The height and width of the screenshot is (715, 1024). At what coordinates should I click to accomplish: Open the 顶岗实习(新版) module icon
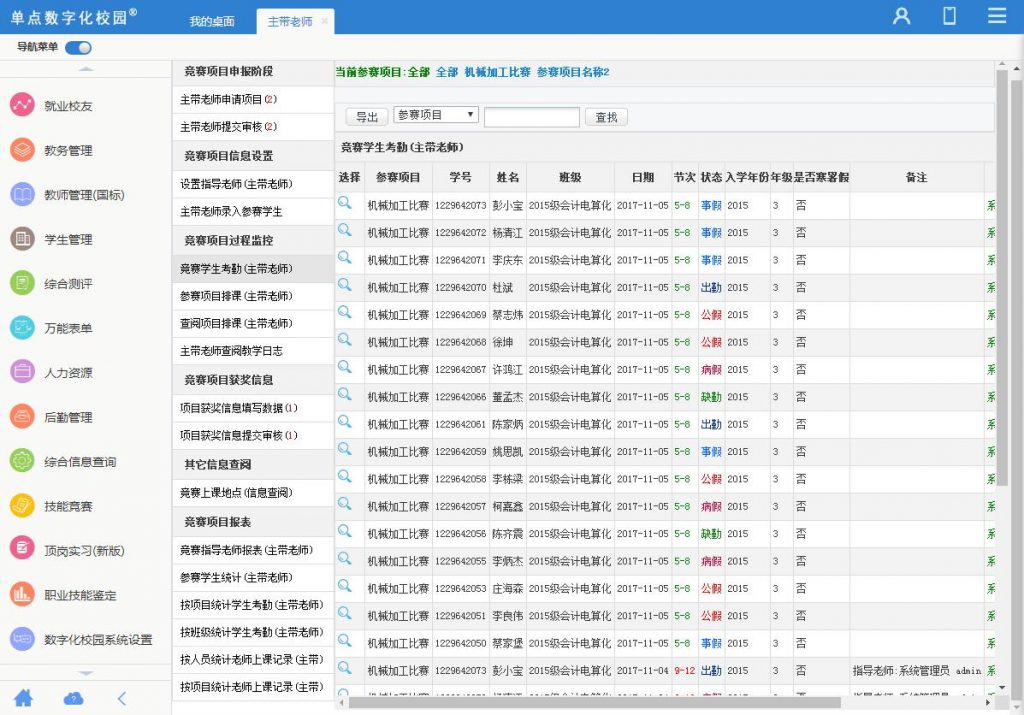click(x=22, y=549)
